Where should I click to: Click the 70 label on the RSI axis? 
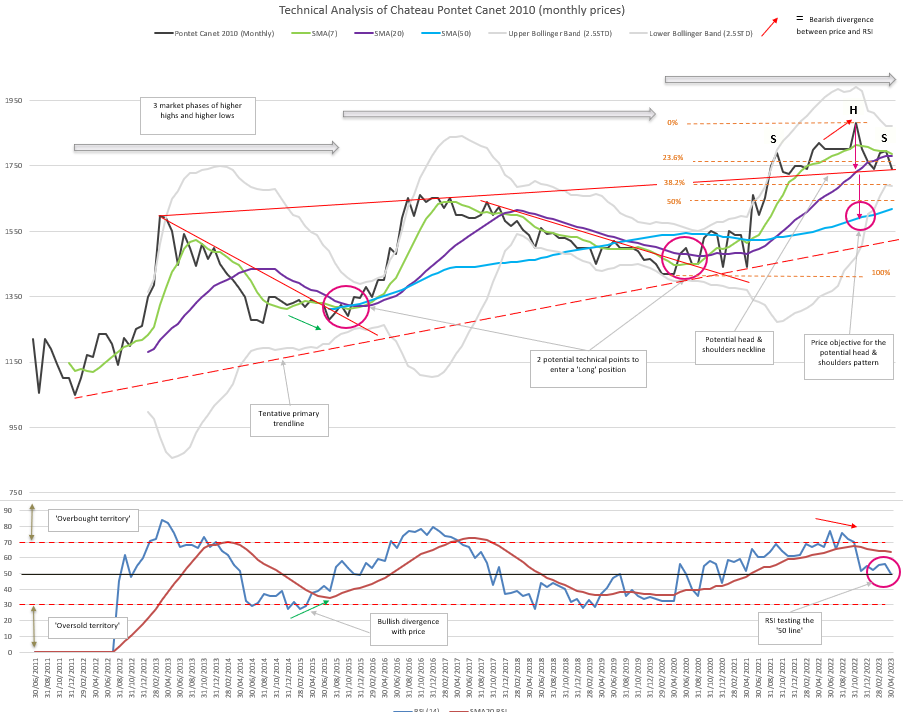[x=7, y=543]
